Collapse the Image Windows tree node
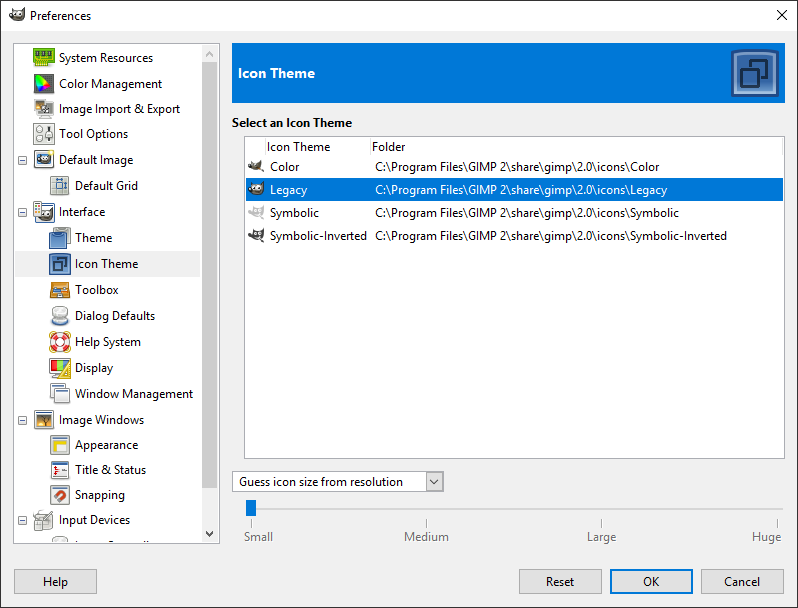The height and width of the screenshot is (608, 798). pos(22,420)
